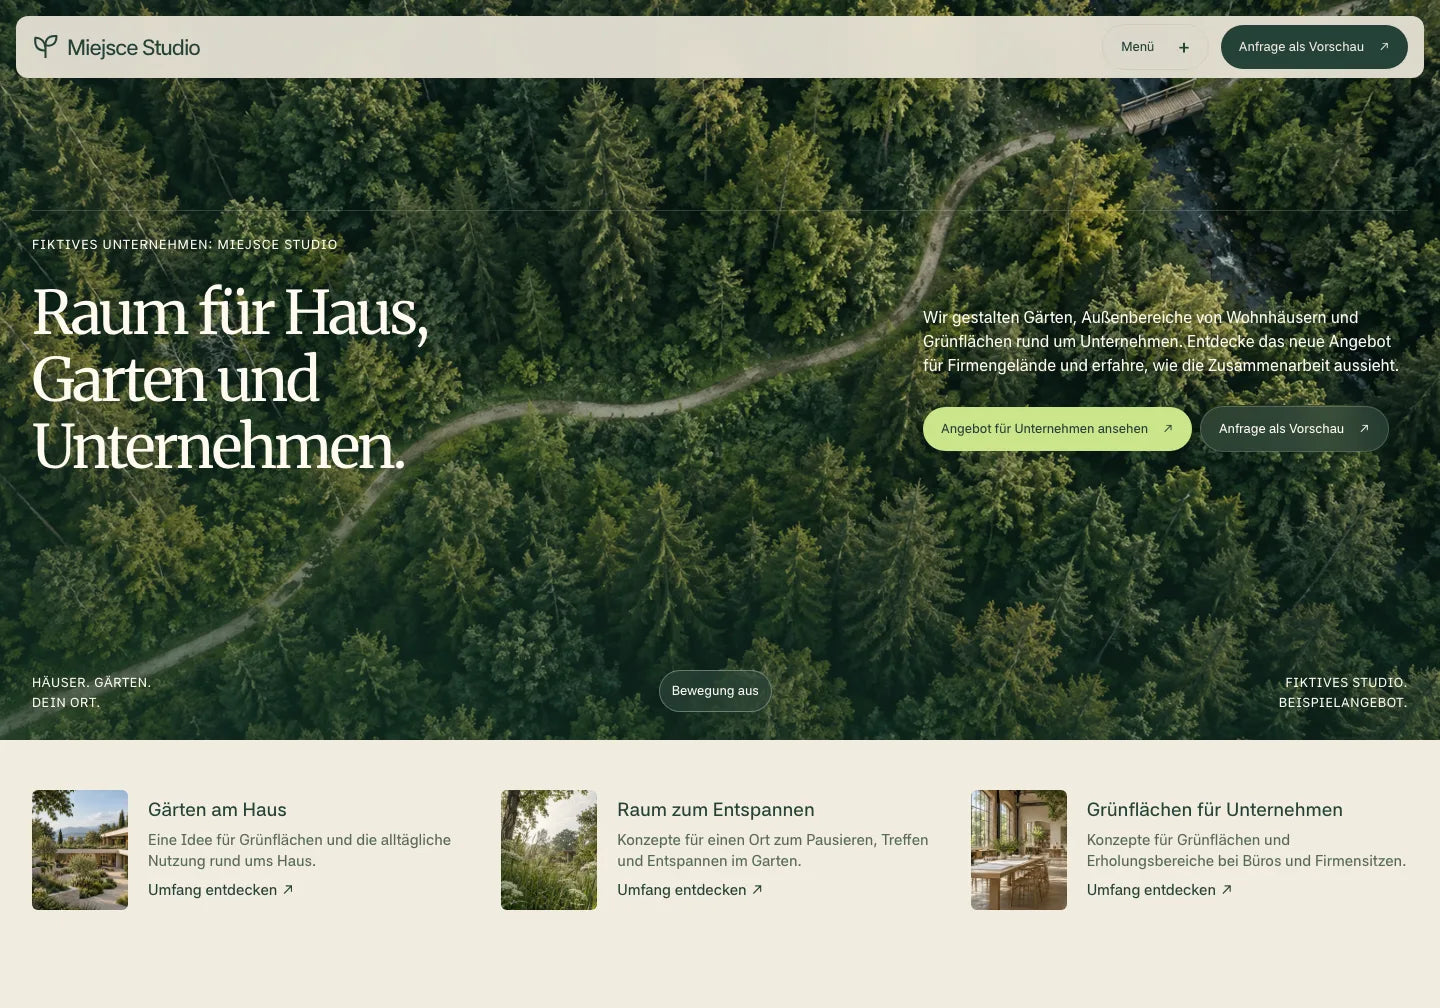Click the caption HÄUSER. GÄRTEN. DEIN ORT.
The width and height of the screenshot is (1440, 1008).
pyautogui.click(x=92, y=692)
